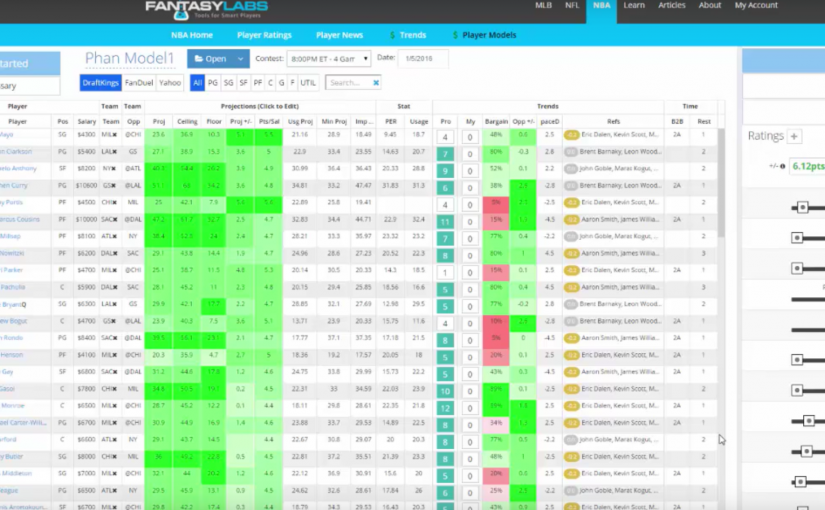
Task: Open the Rondo player link
Action: click(x=11, y=338)
